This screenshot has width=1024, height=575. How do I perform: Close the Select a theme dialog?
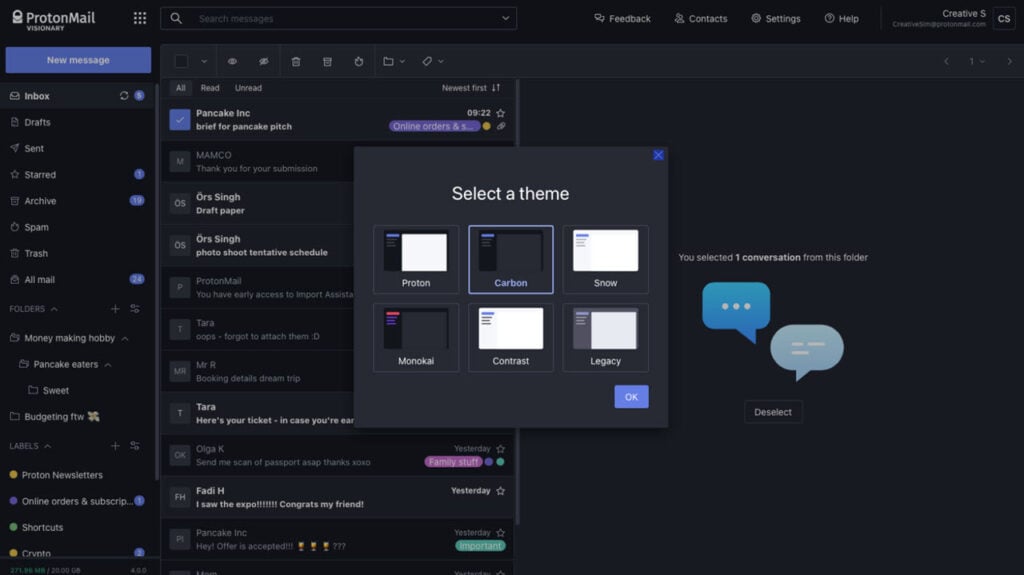click(658, 155)
